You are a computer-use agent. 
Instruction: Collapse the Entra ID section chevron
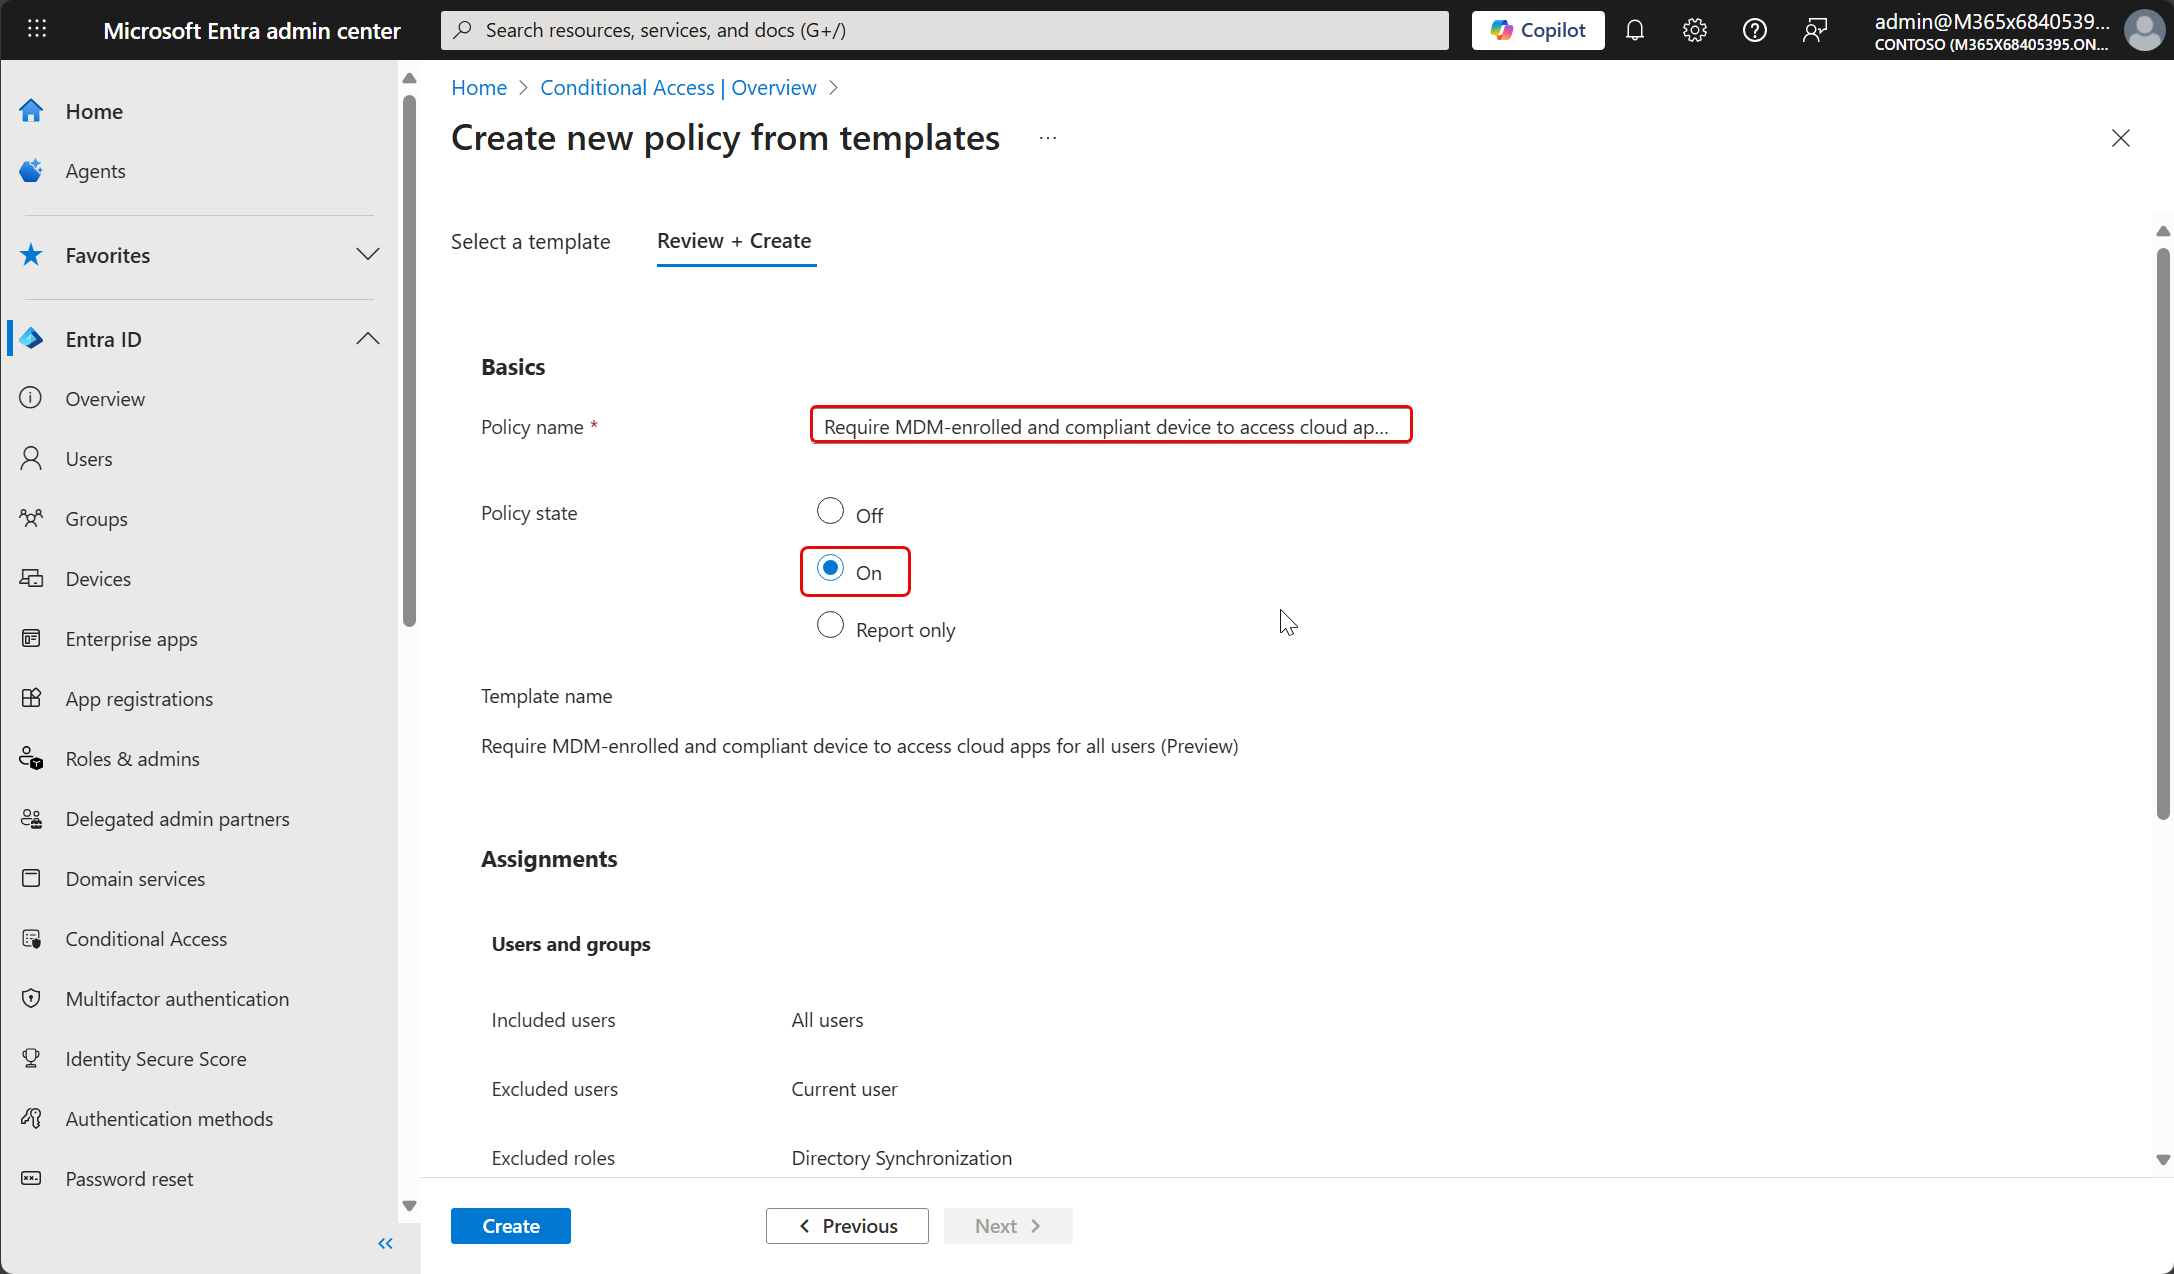[367, 338]
